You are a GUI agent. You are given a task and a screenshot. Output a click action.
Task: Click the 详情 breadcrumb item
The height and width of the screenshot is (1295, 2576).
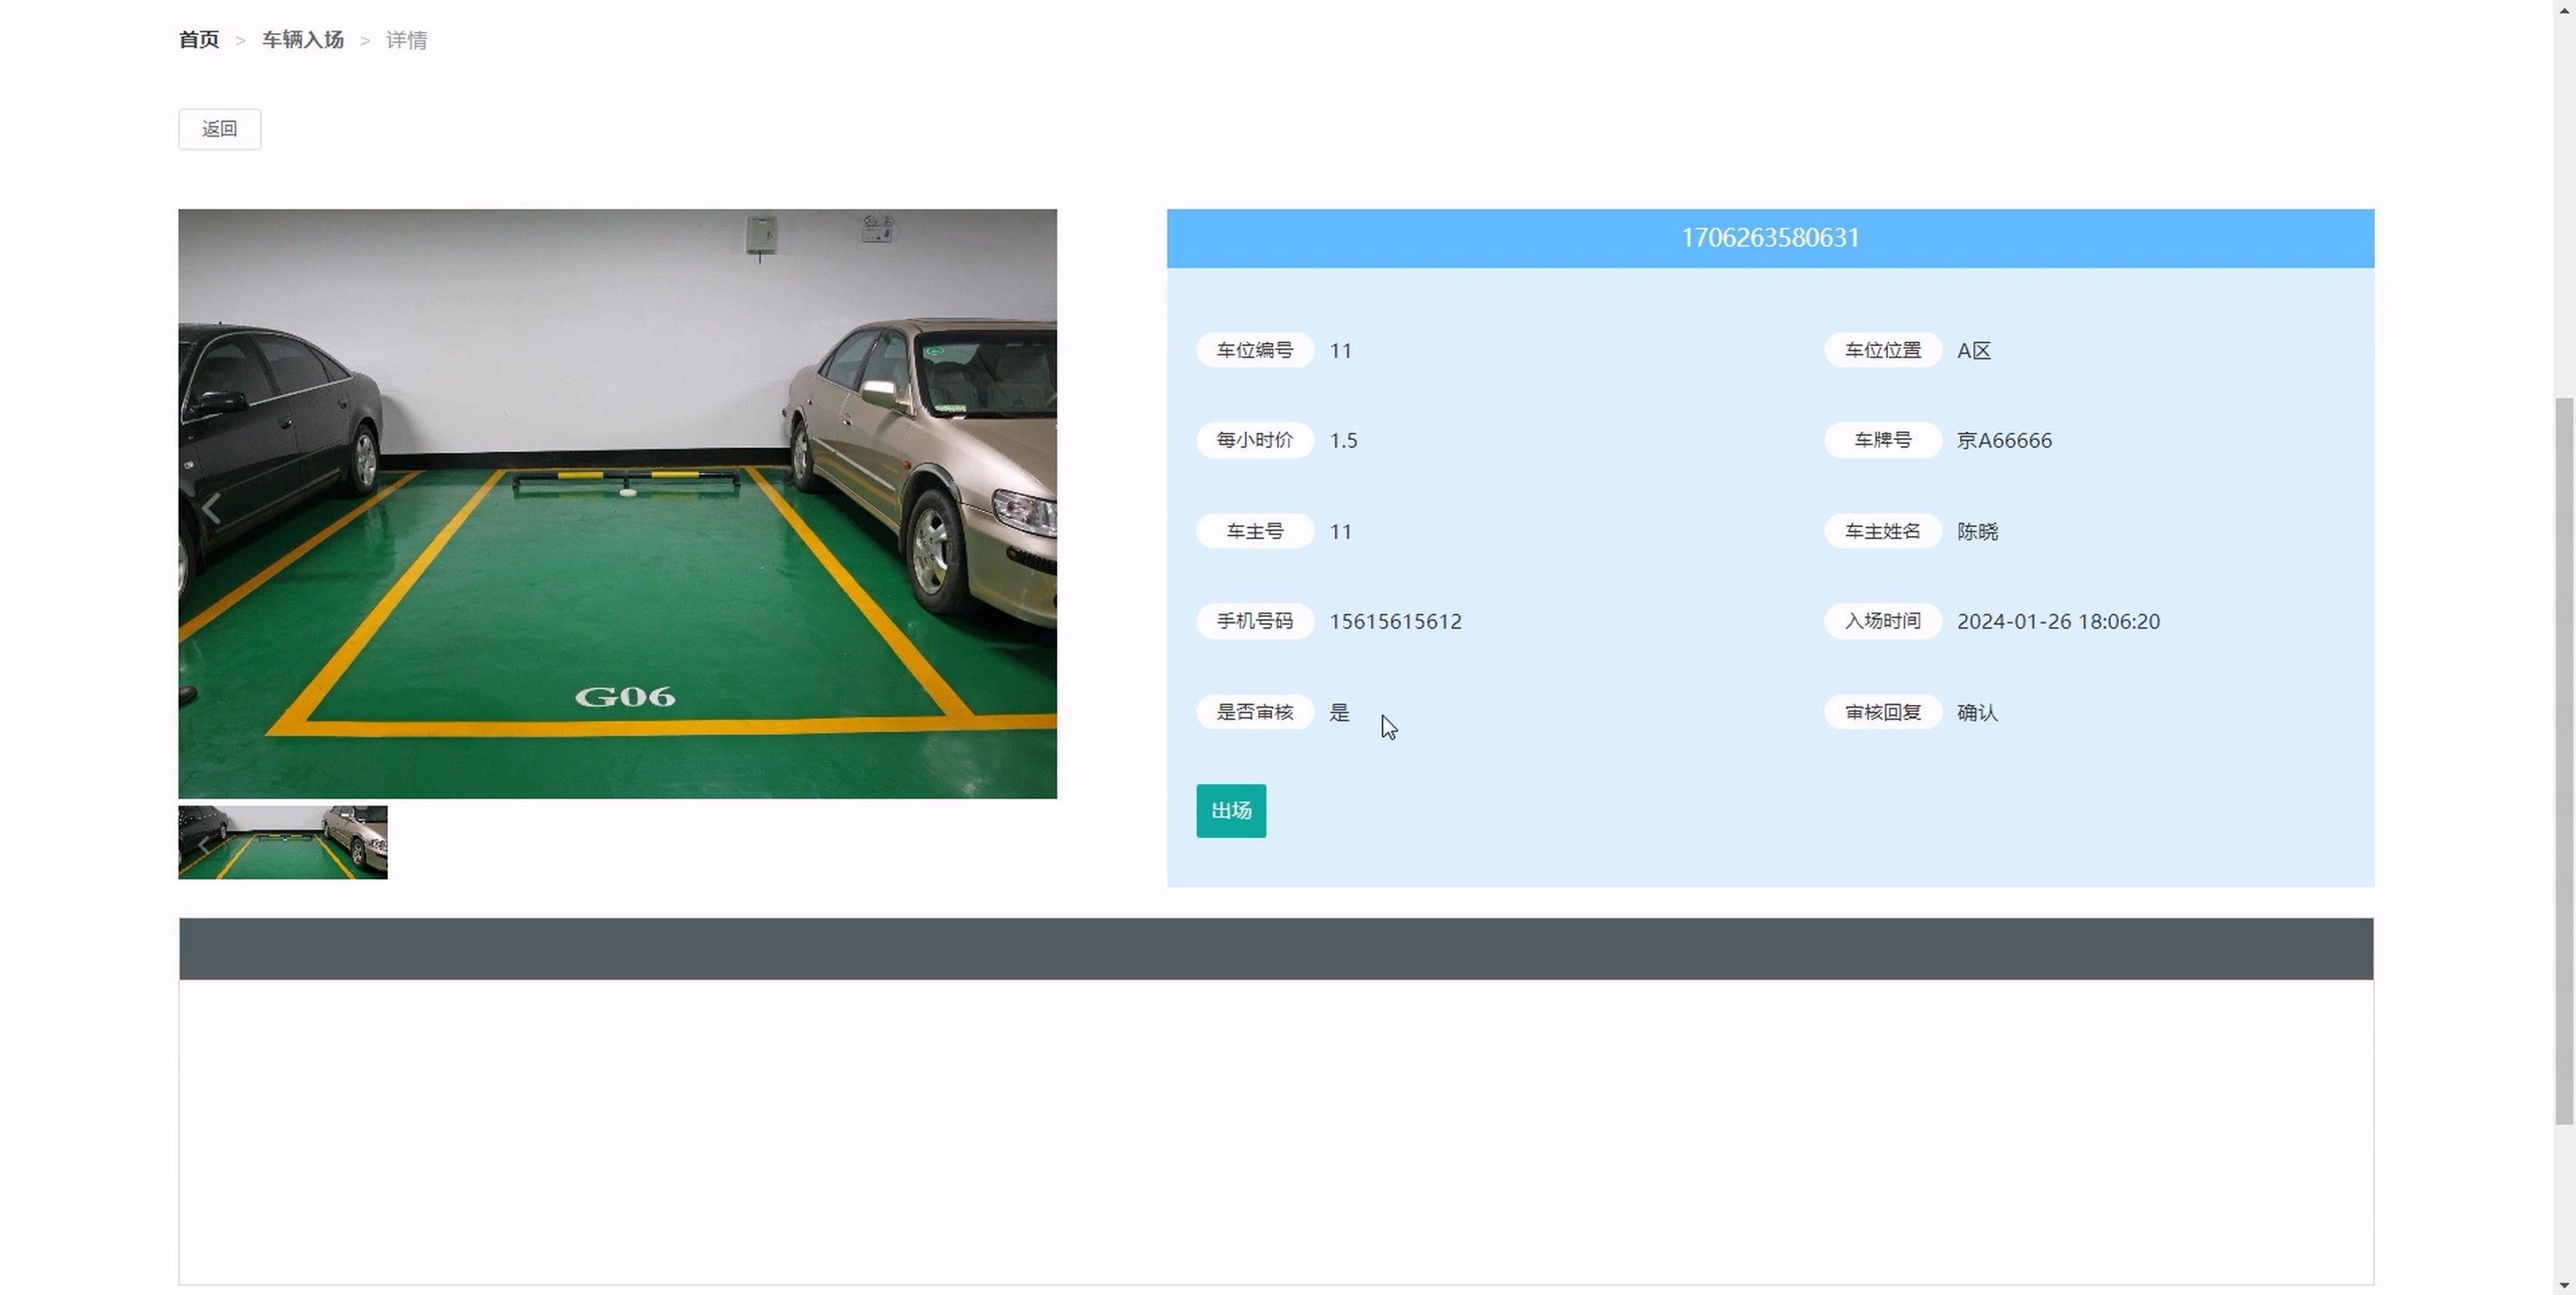point(407,40)
